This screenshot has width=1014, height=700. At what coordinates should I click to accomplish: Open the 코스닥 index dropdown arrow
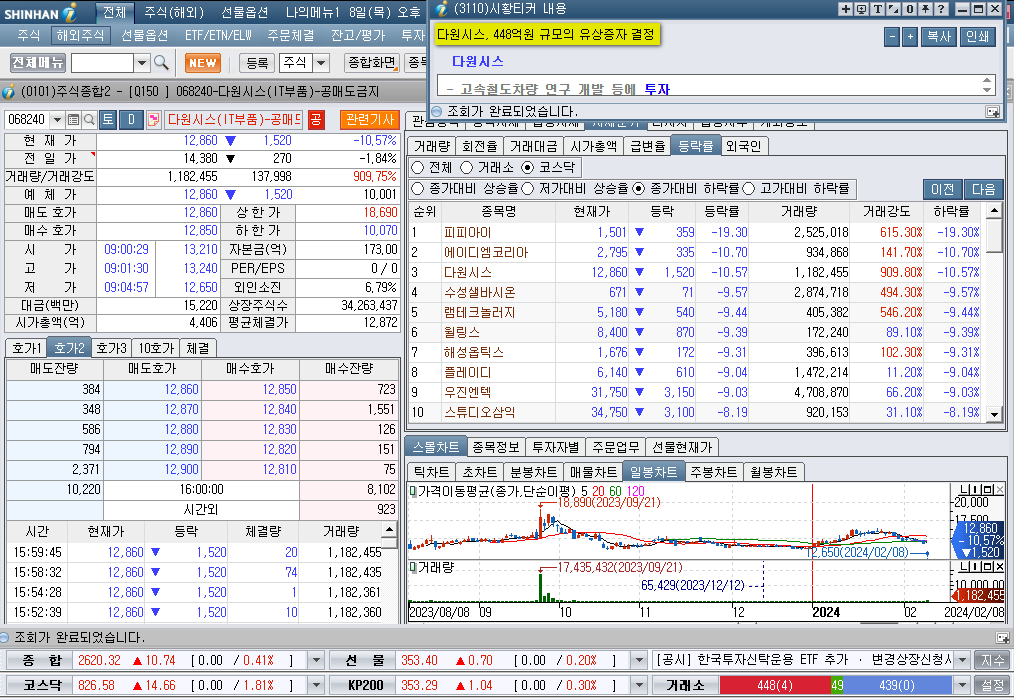pos(316,685)
